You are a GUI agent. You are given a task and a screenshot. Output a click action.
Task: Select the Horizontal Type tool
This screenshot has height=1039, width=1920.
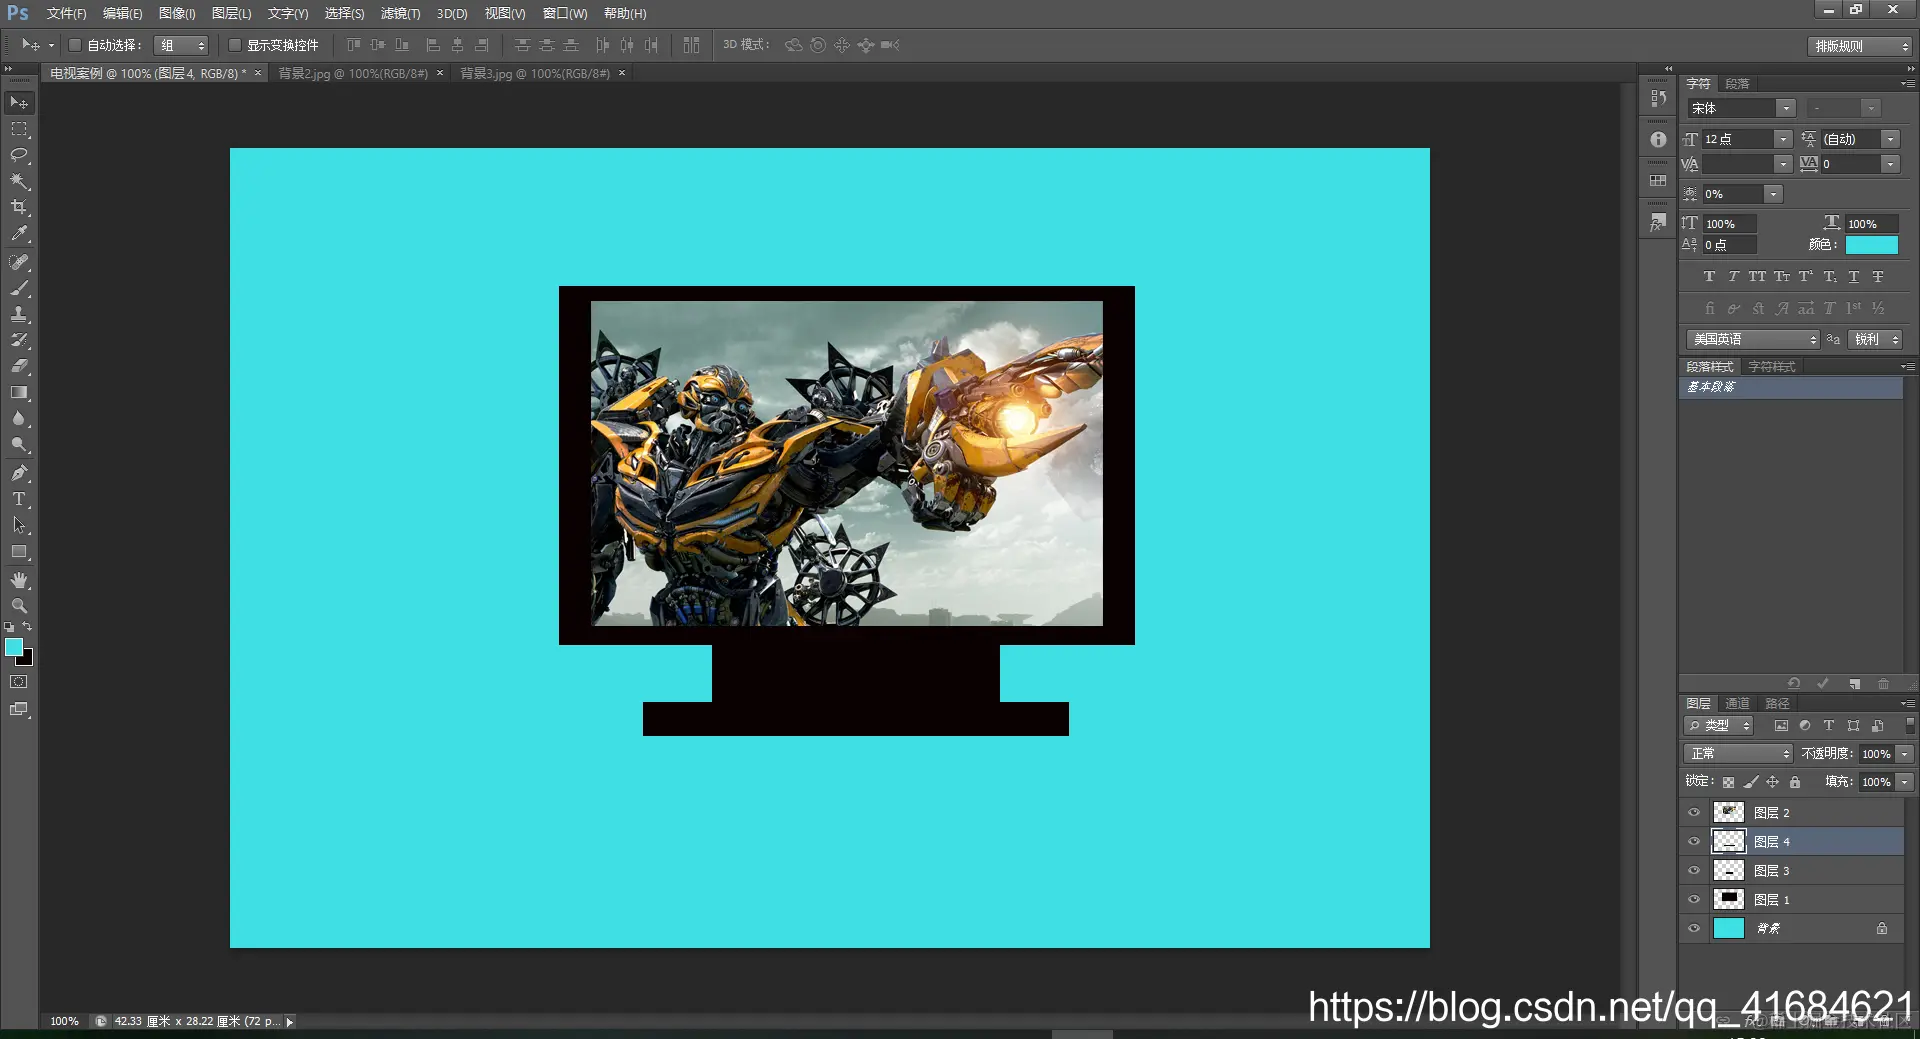coord(19,499)
